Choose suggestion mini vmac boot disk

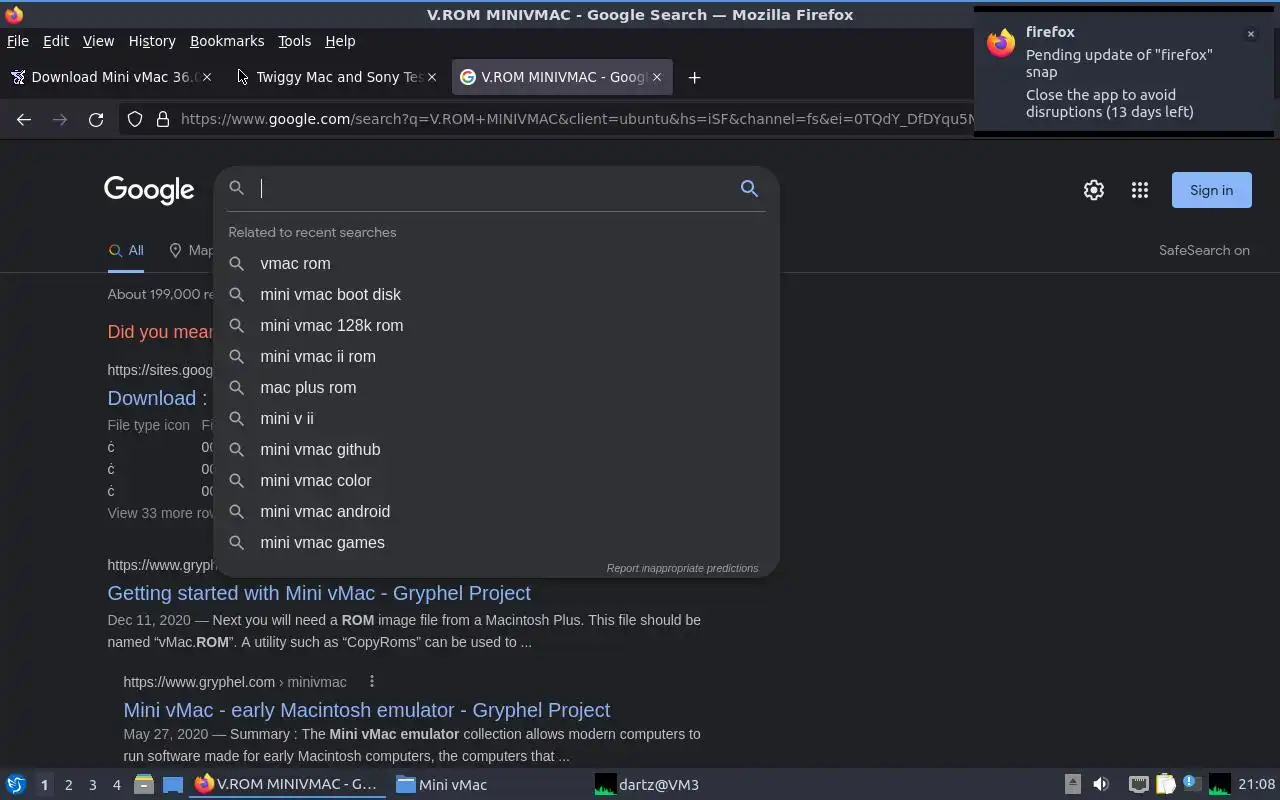(496, 294)
